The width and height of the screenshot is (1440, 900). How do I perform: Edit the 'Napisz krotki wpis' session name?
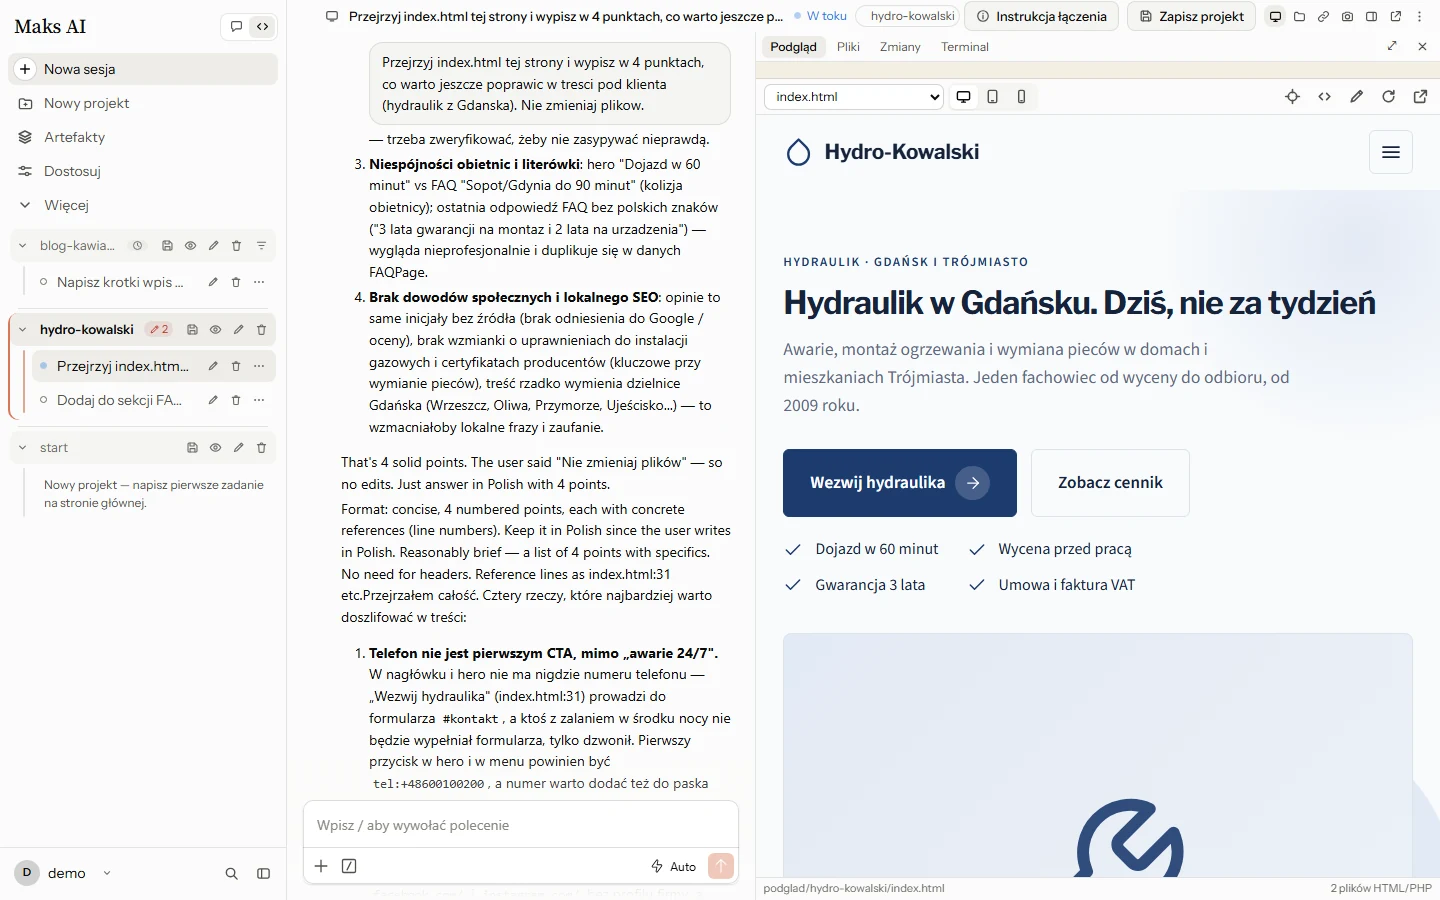pos(213,282)
